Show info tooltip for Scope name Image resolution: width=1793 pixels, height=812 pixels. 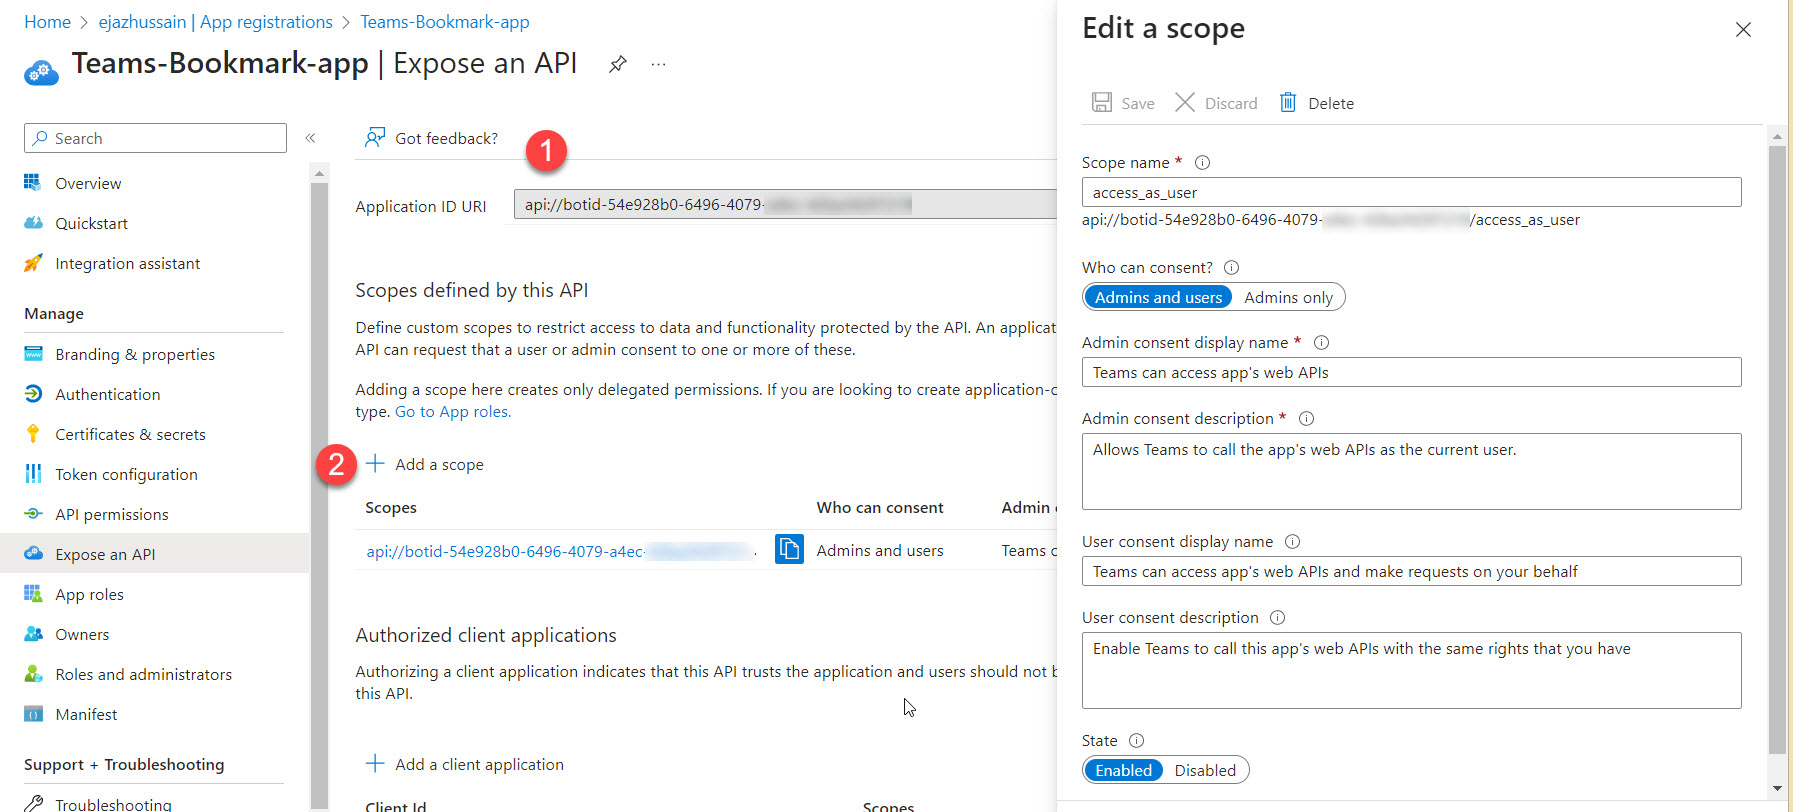point(1203,162)
